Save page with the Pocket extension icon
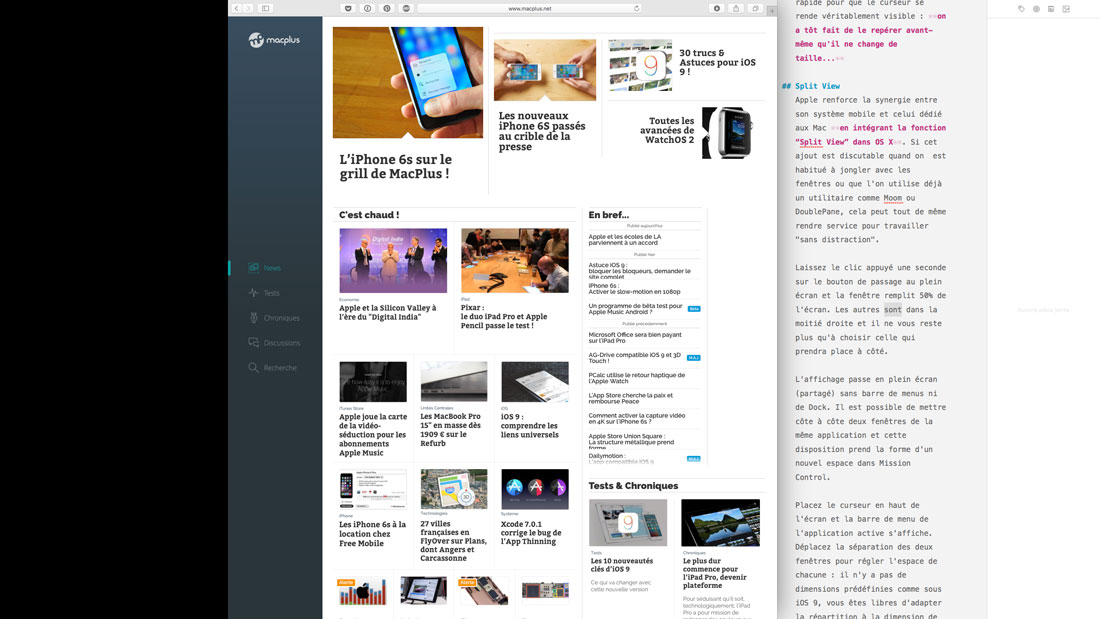The width and height of the screenshot is (1100, 619). 348,8
